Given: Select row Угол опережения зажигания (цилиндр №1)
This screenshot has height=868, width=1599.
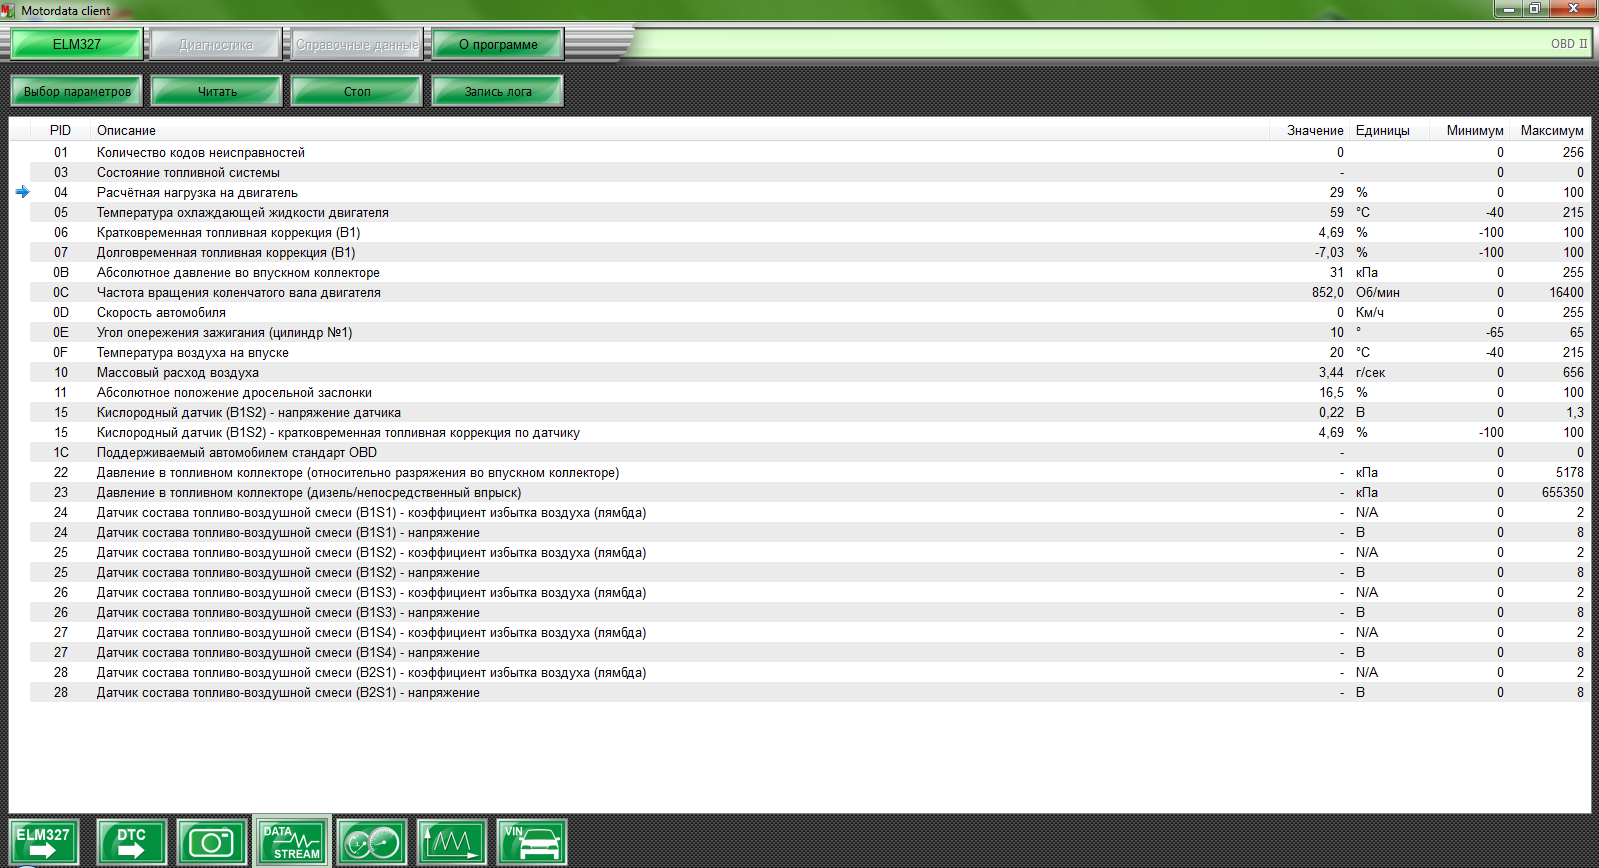Looking at the screenshot, I should (810, 332).
